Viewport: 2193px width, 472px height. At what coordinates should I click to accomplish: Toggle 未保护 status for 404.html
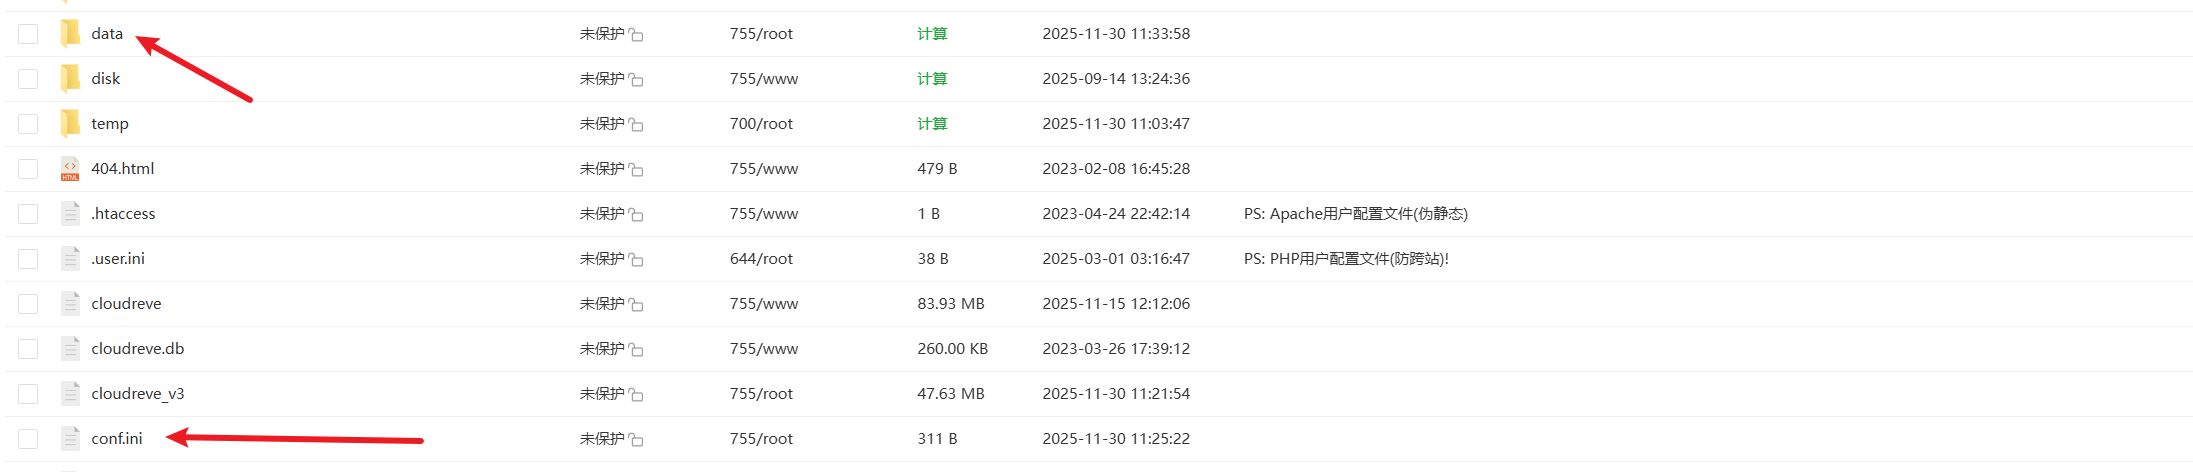click(602, 169)
